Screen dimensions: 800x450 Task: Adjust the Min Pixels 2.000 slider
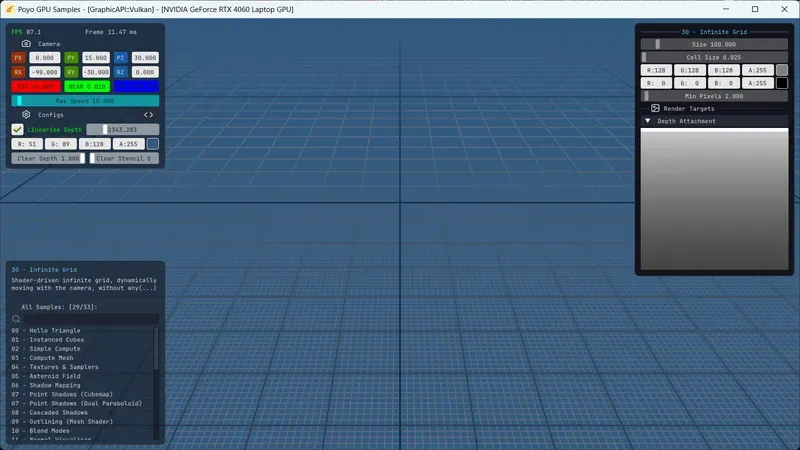714,96
